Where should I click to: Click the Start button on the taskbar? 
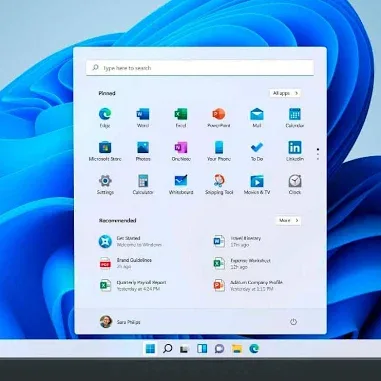click(x=150, y=349)
